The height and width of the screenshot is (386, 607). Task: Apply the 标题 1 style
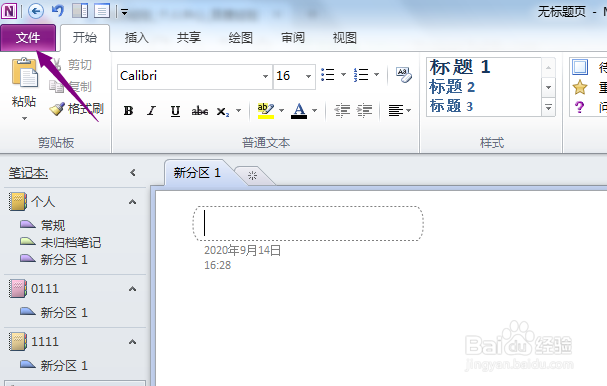(x=460, y=67)
